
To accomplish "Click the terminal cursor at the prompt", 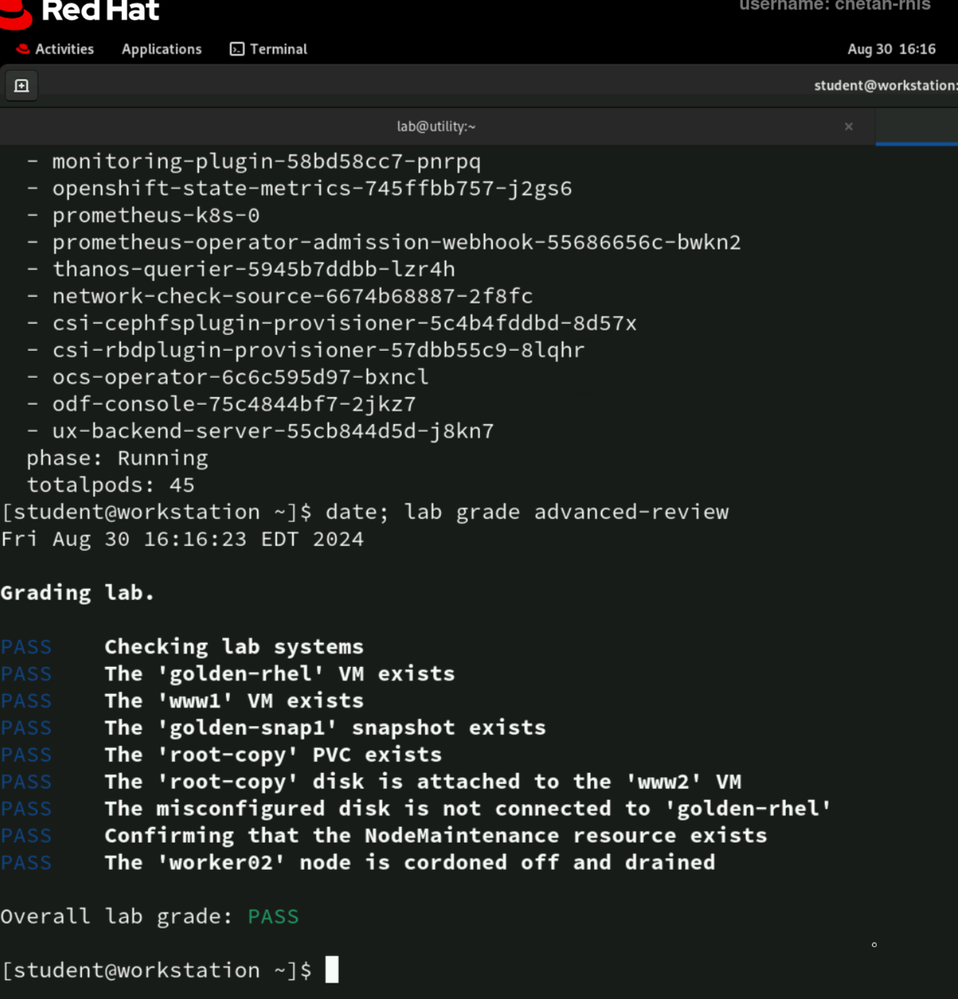I will pos(332,970).
